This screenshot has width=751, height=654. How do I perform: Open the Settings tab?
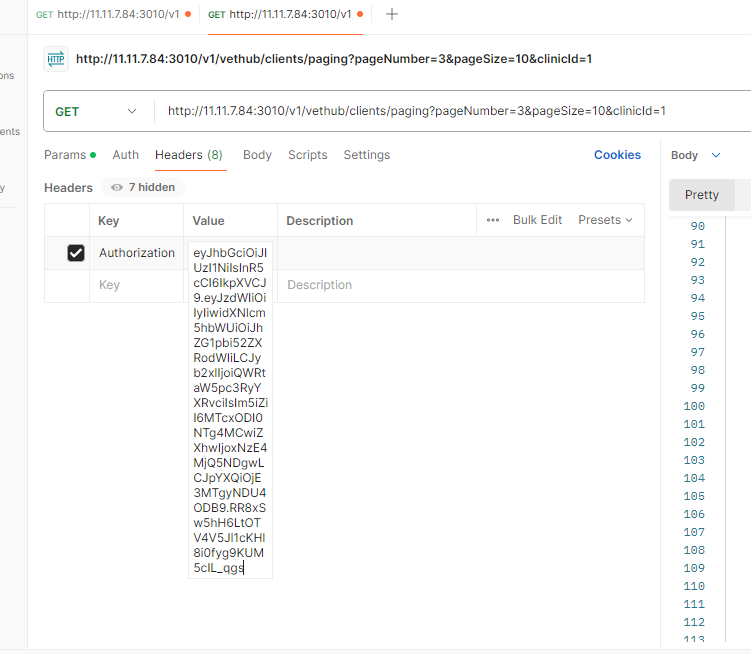coord(367,155)
